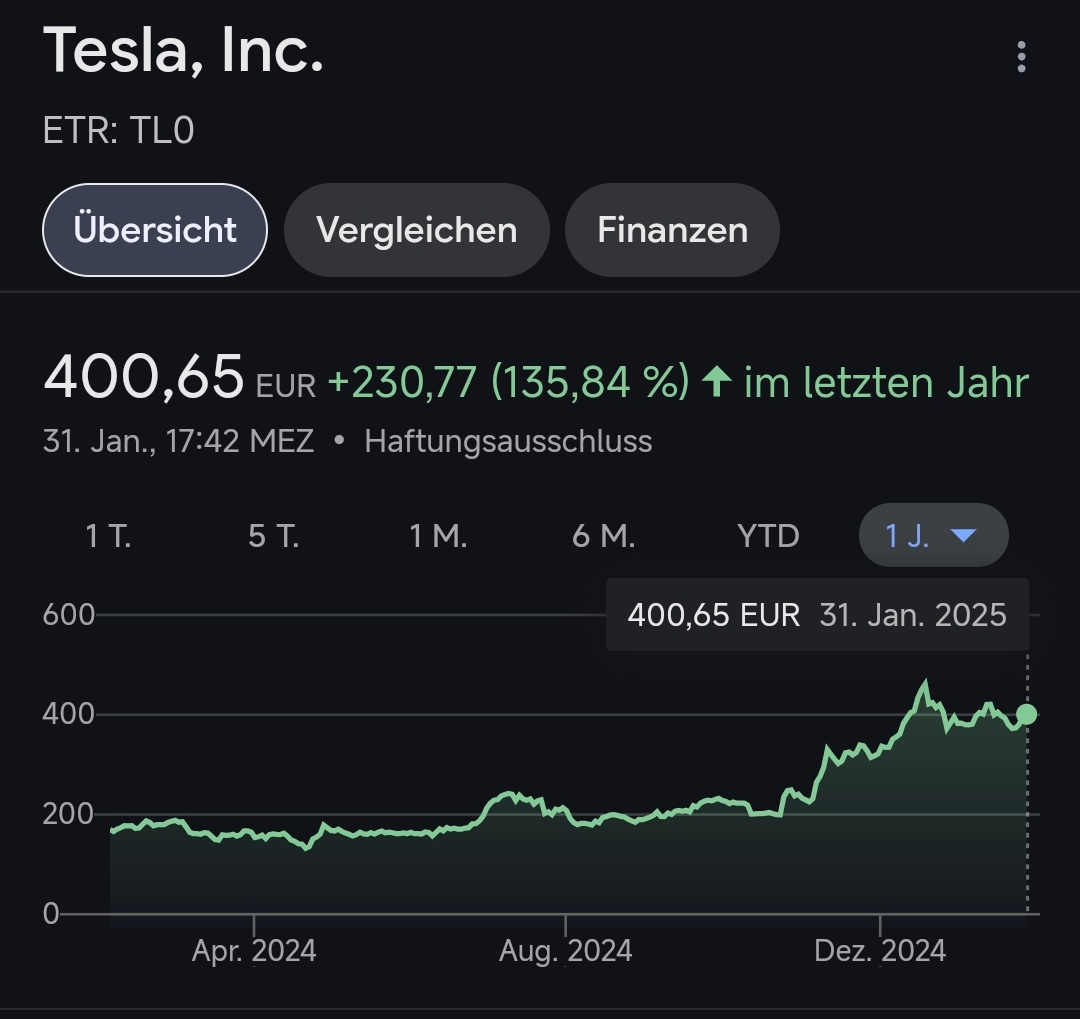
Task: Click the ETR: TL0 ticker text
Action: [x=118, y=131]
